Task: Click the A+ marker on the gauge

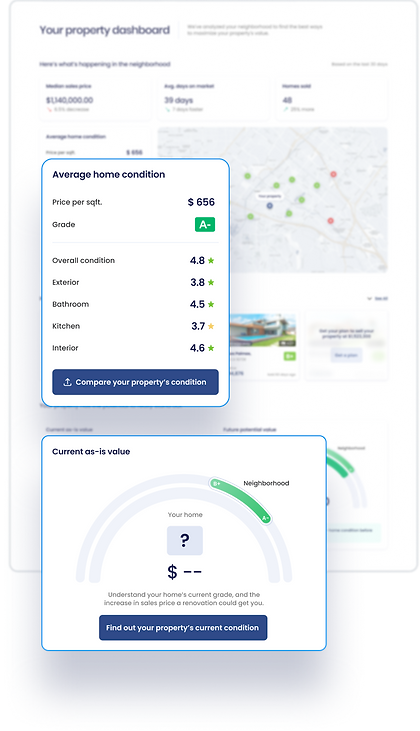Action: [265, 518]
